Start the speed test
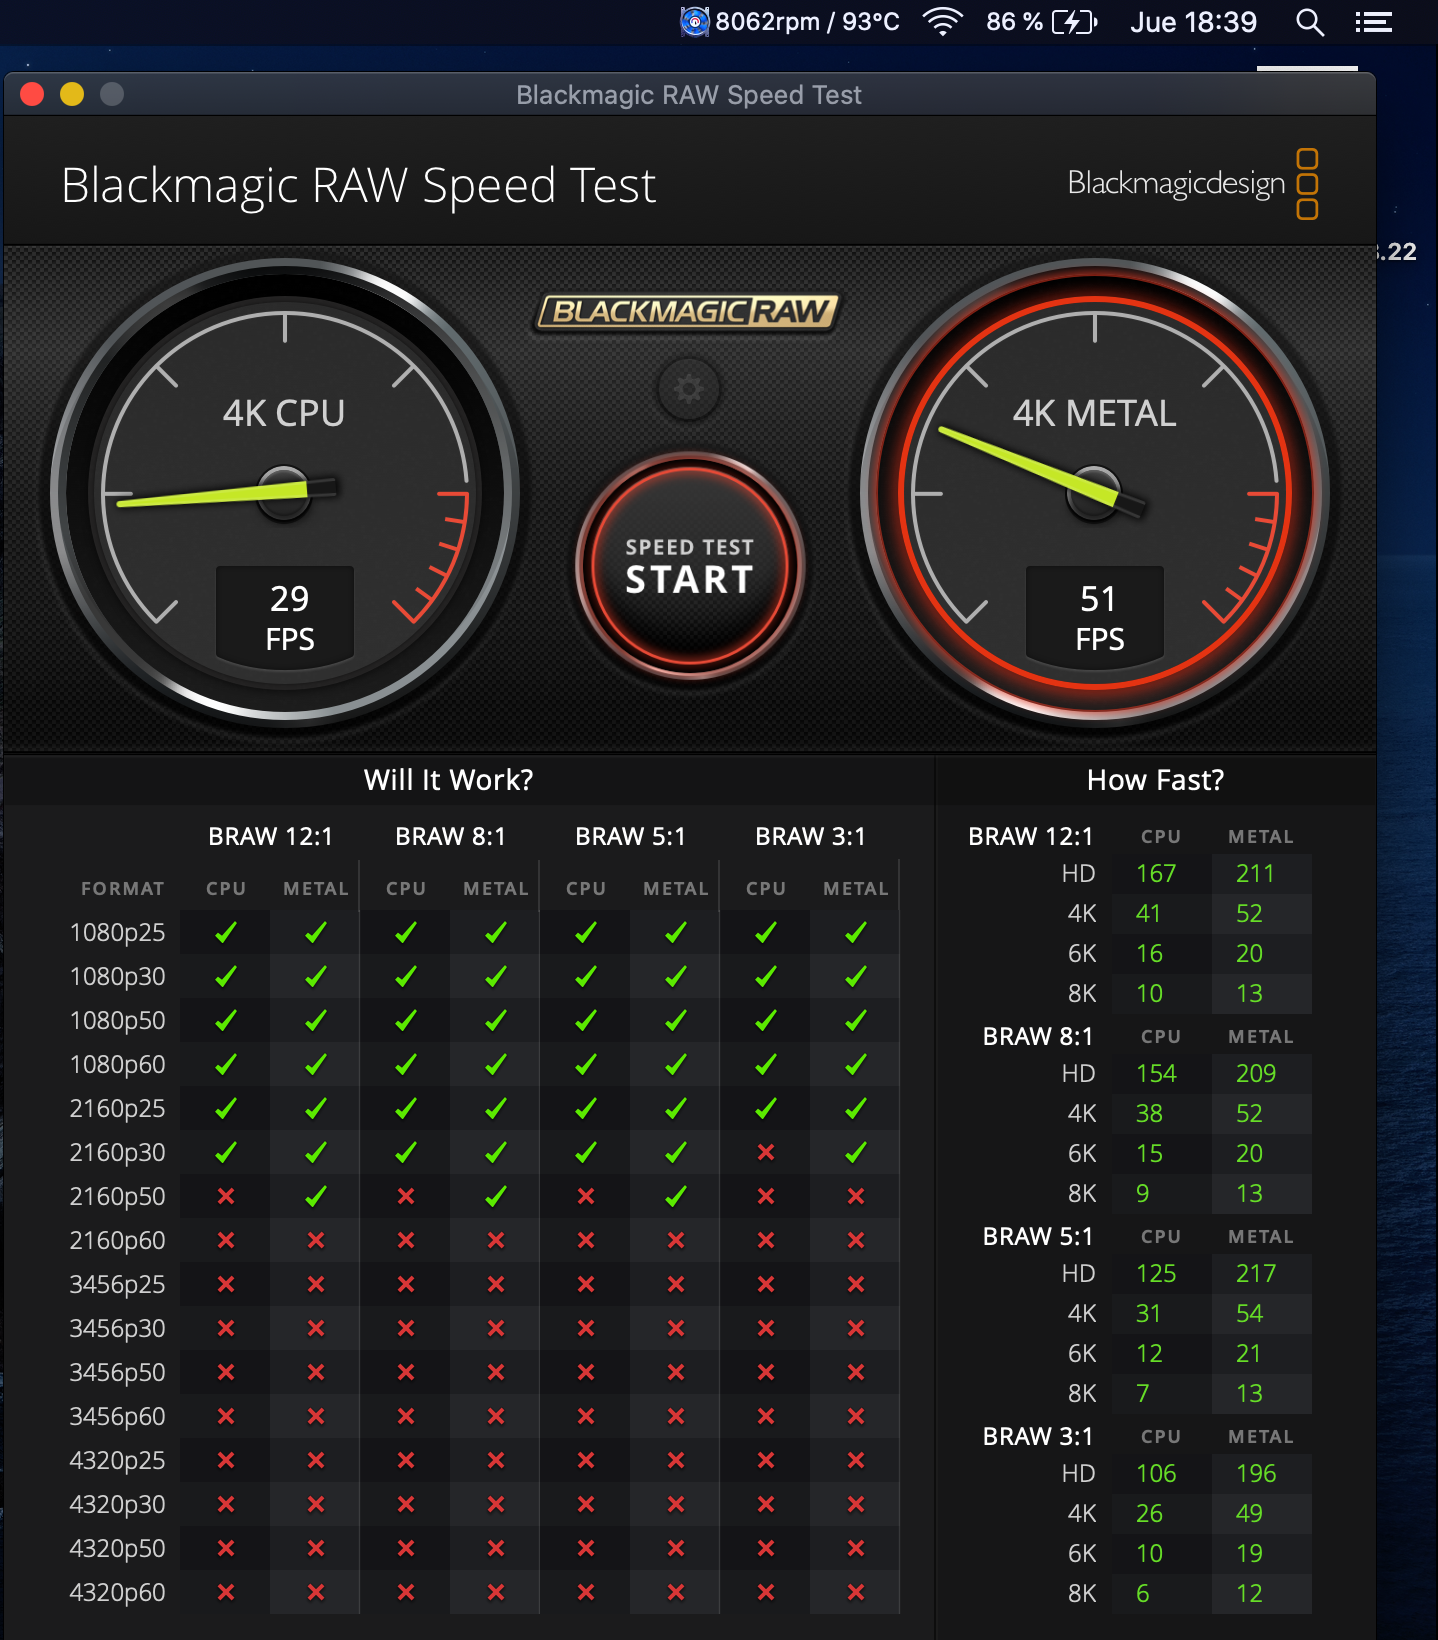The image size is (1438, 1640). pyautogui.click(x=689, y=566)
